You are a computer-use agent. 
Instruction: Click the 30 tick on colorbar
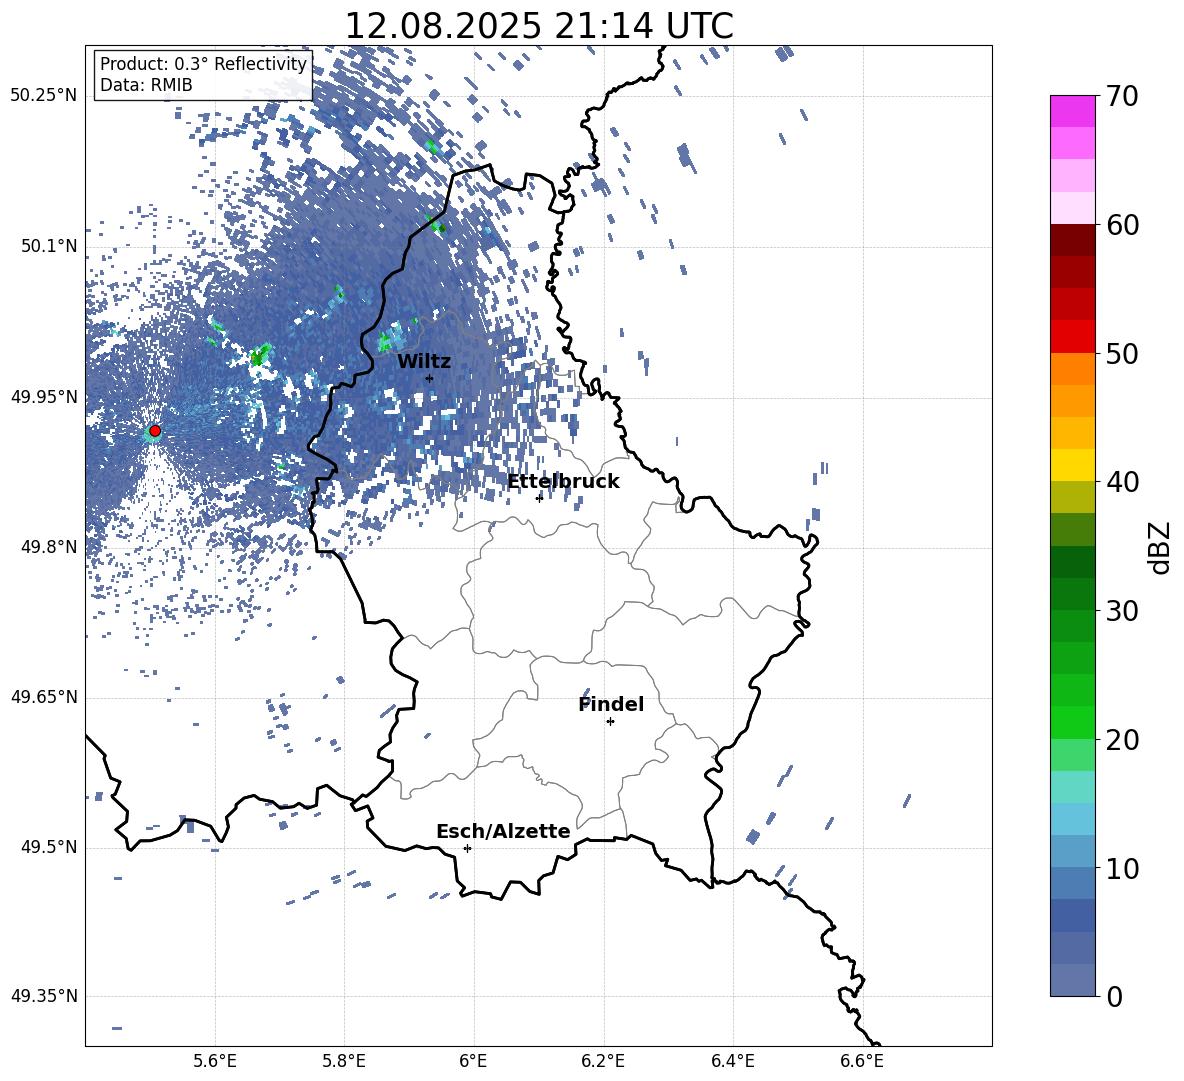pos(1122,611)
